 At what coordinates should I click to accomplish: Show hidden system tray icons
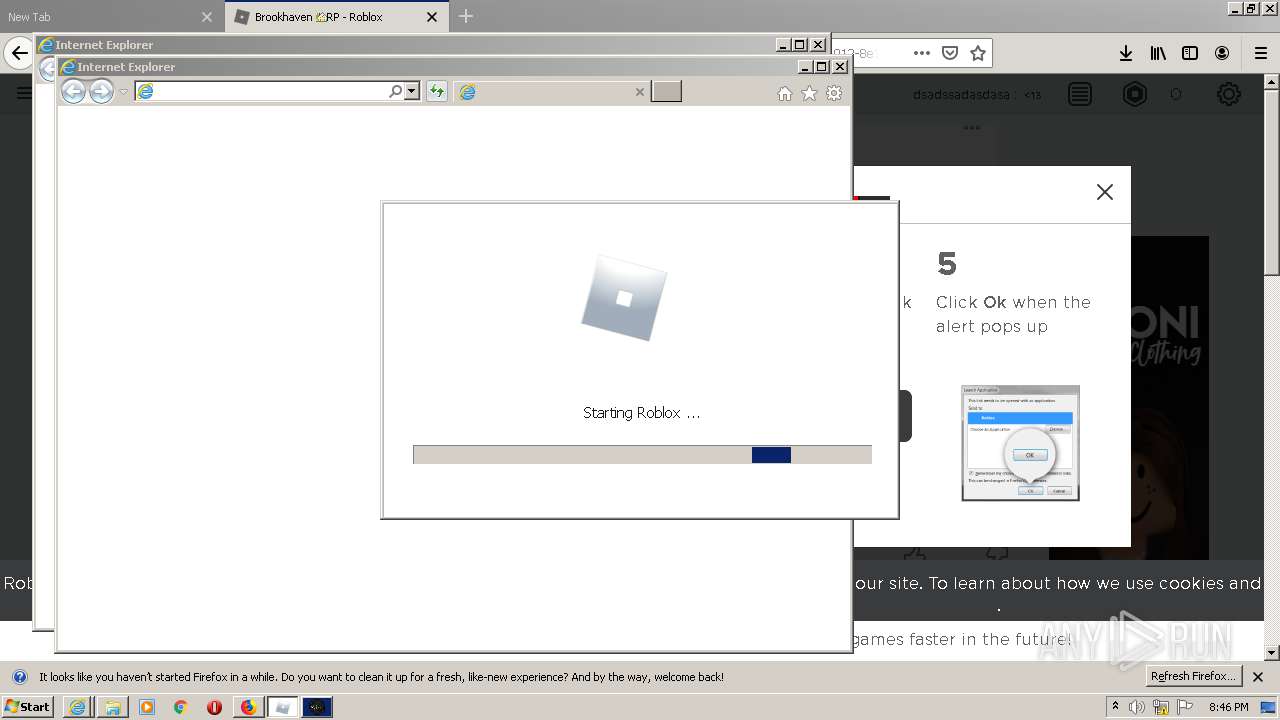click(x=1116, y=707)
